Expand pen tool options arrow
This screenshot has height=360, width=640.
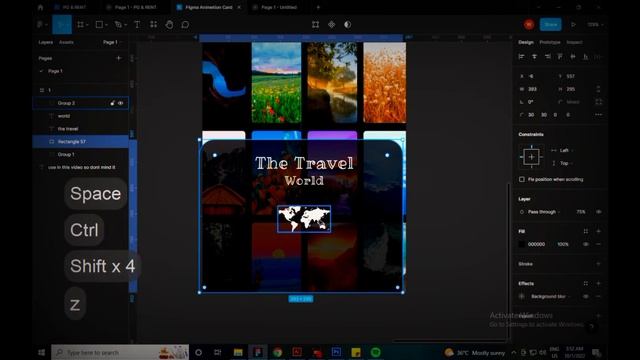click(125, 25)
